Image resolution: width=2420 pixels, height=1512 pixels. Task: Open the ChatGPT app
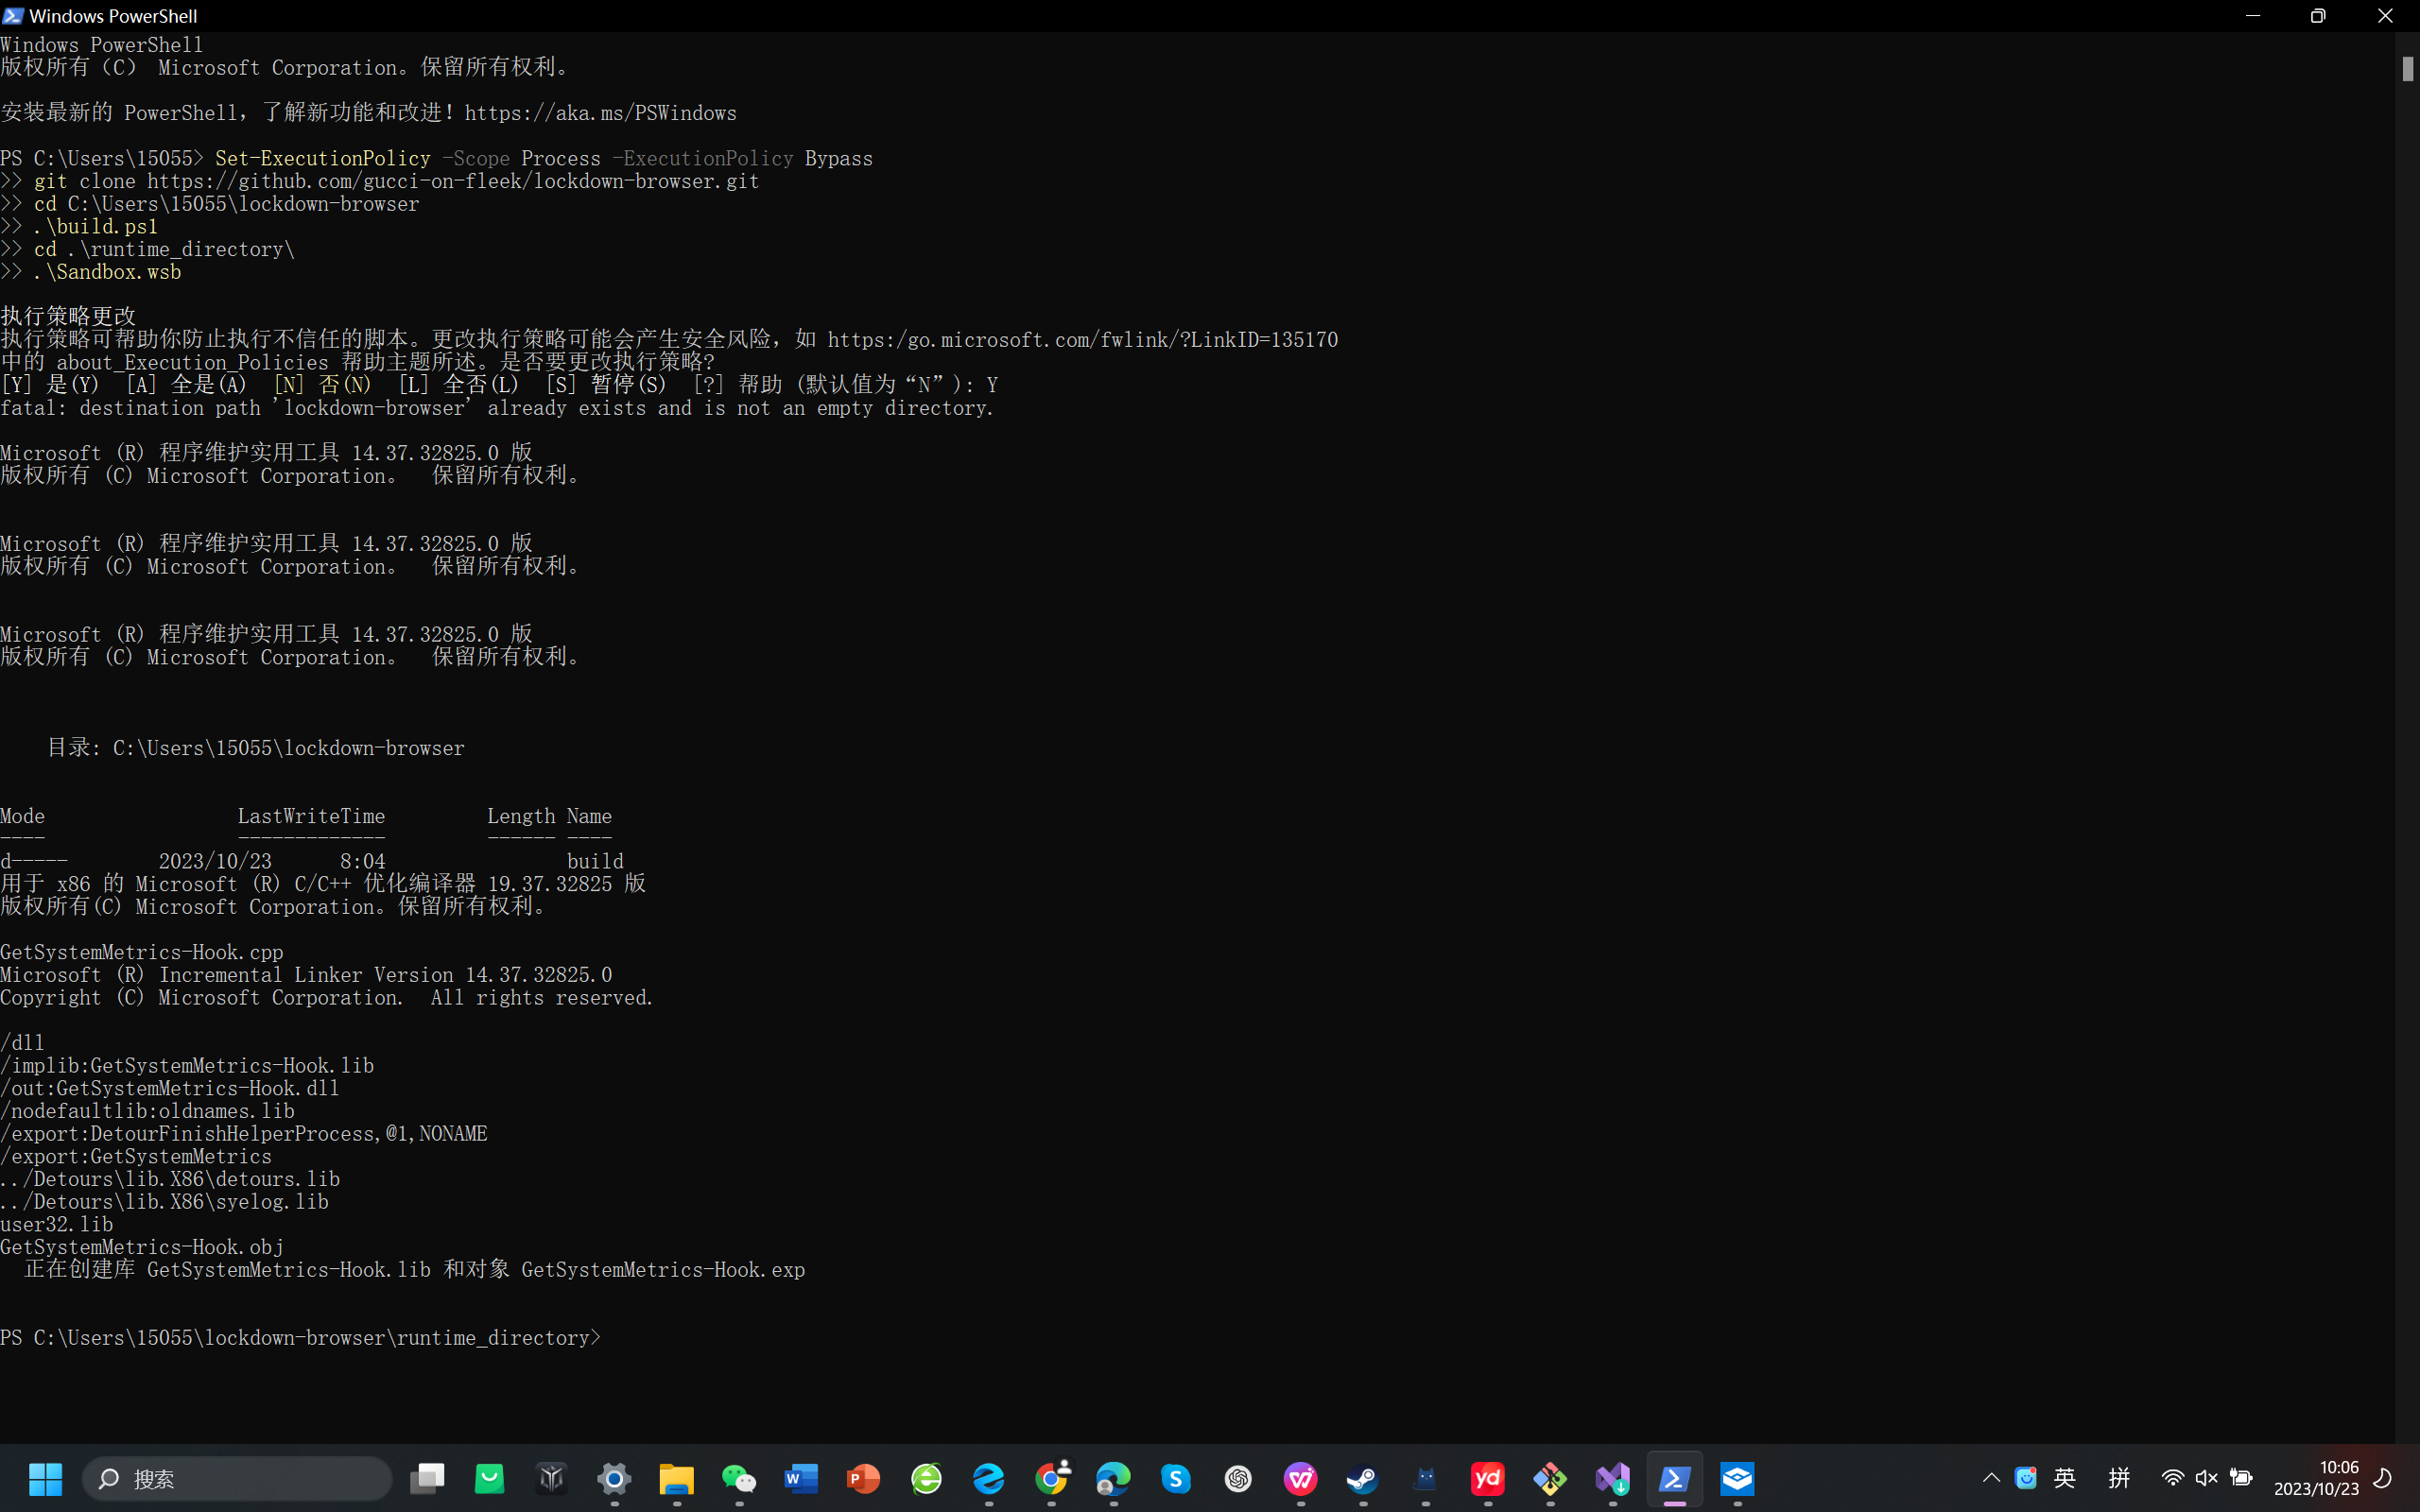click(x=1238, y=1480)
